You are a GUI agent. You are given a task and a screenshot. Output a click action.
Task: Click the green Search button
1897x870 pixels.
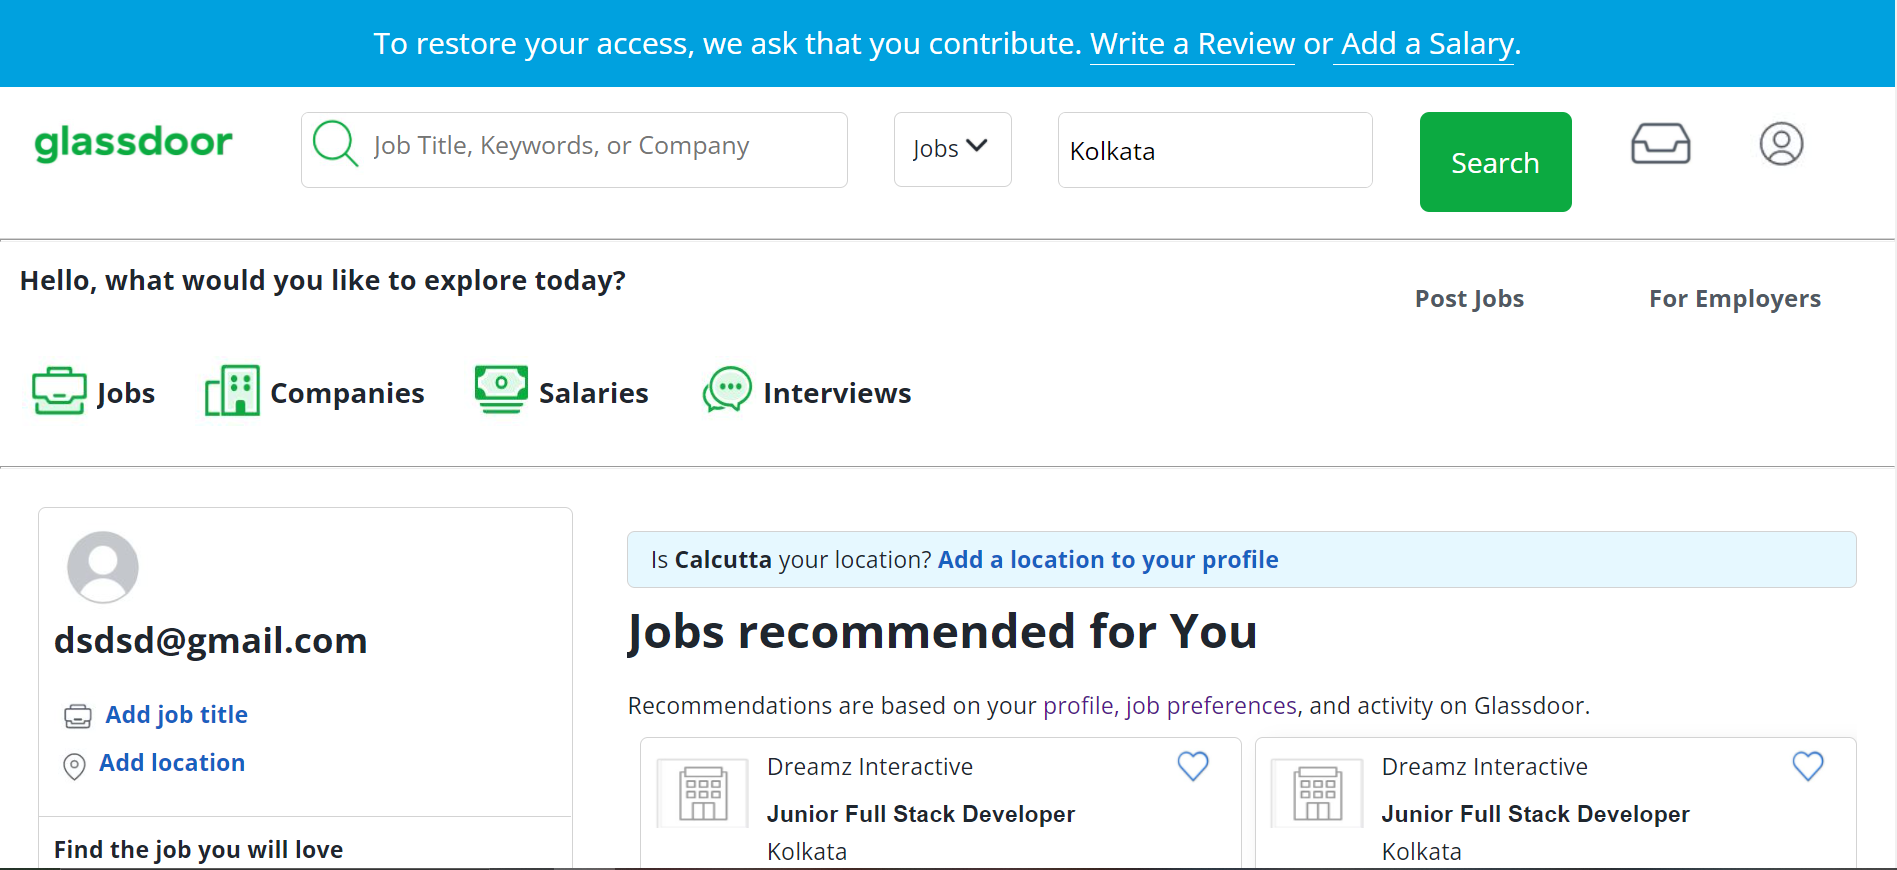point(1495,162)
